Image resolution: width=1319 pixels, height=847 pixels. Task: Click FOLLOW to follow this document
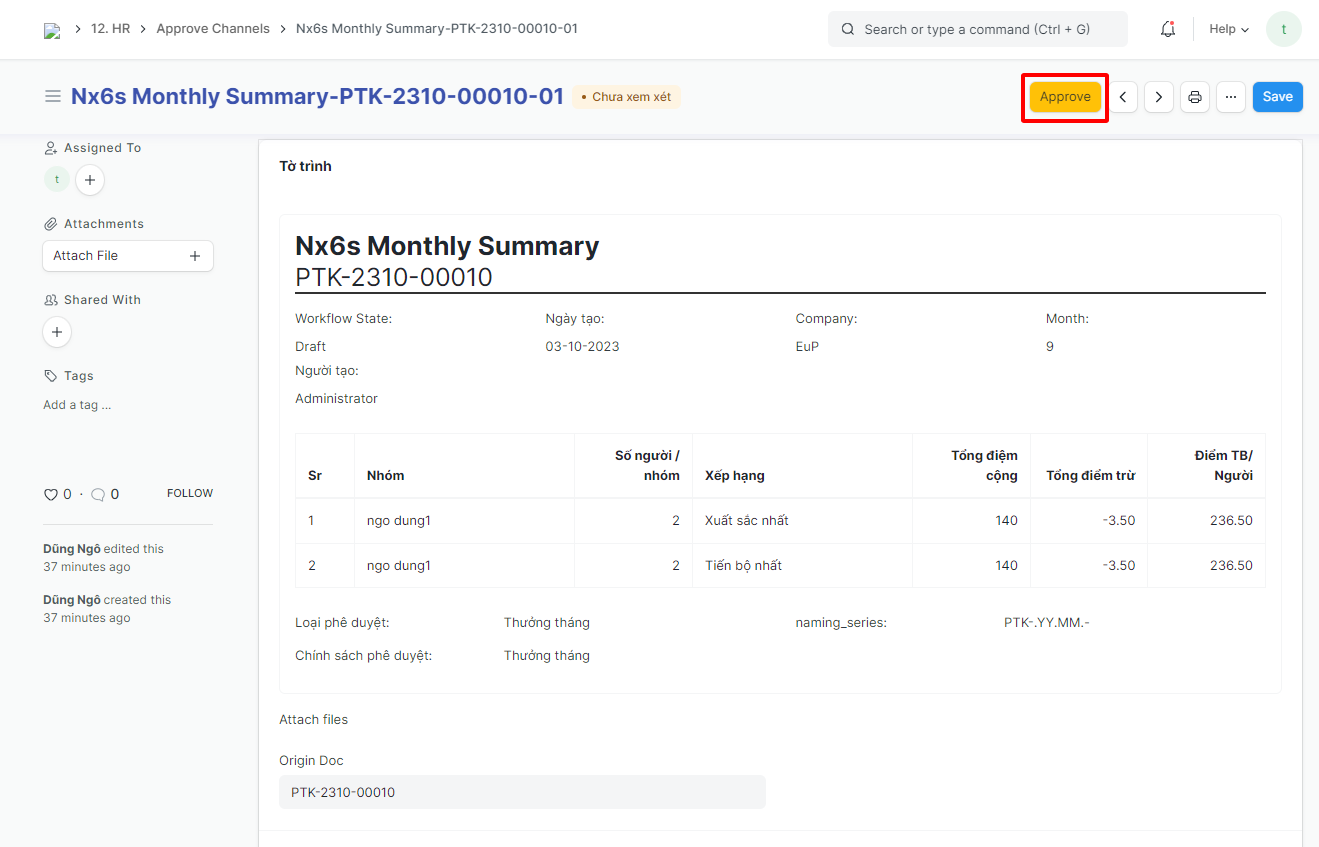tap(190, 493)
